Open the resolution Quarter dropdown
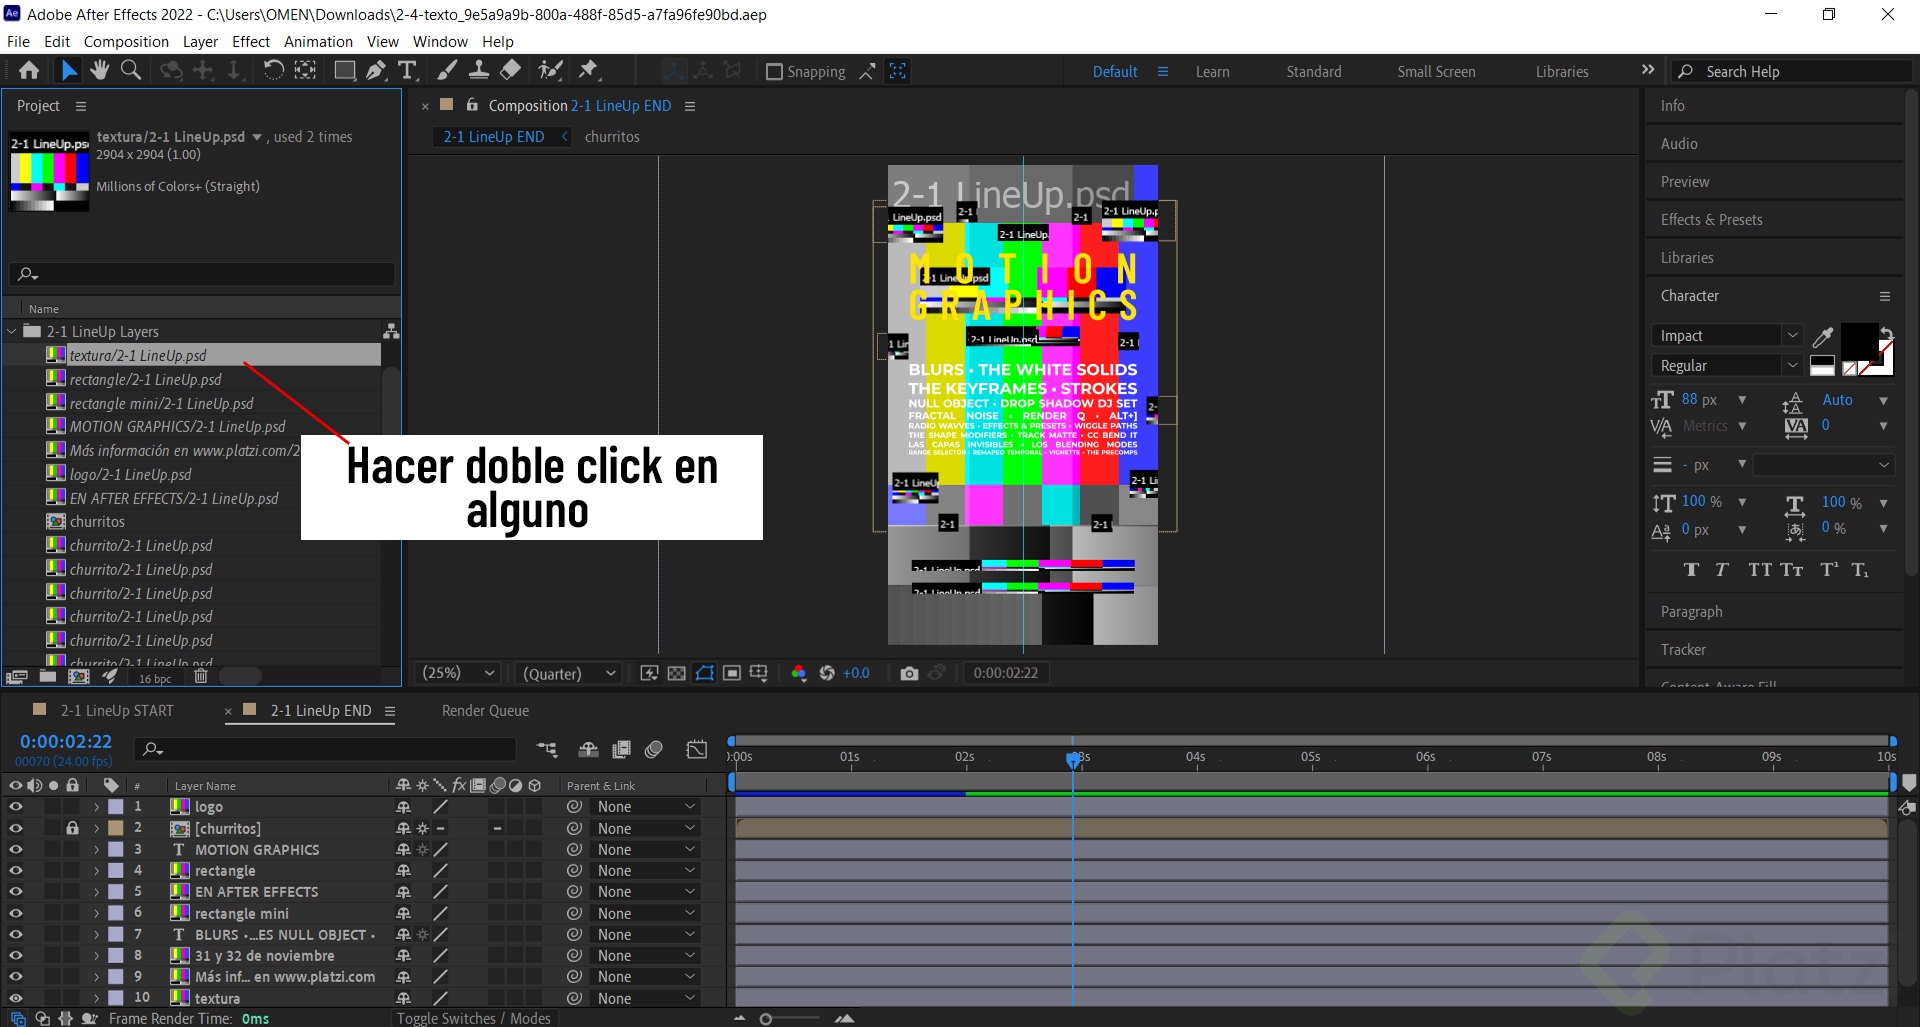The width and height of the screenshot is (1920, 1027). 567,673
